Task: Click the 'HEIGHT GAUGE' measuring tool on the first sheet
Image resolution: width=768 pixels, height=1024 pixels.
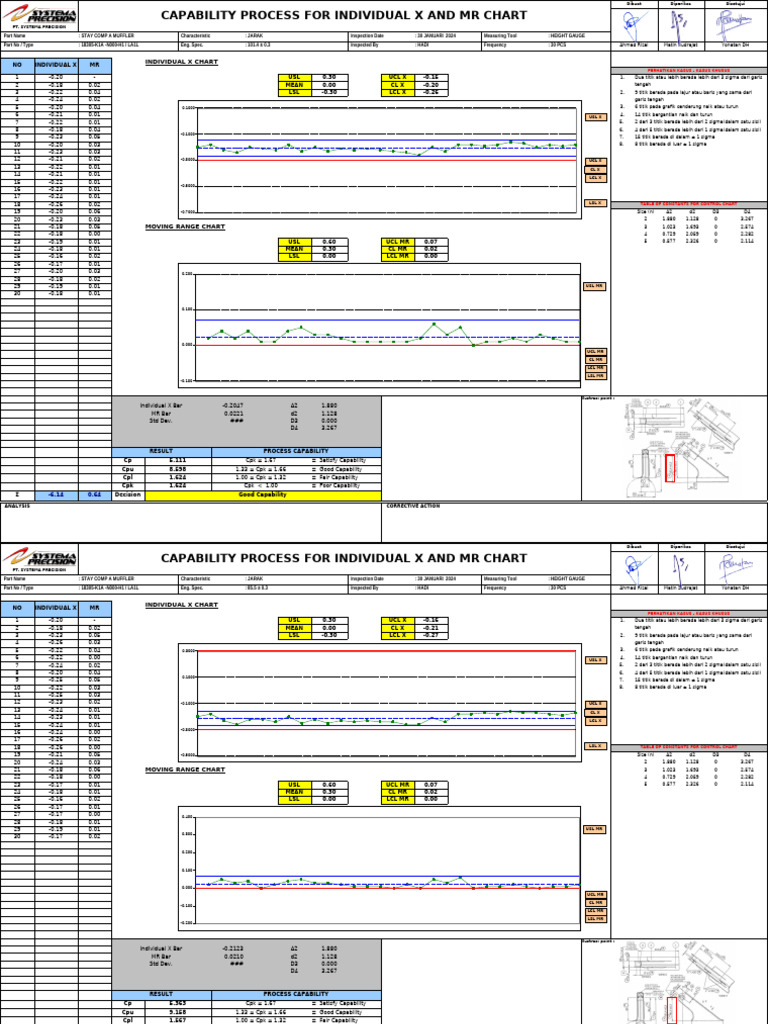Action: (x=568, y=36)
